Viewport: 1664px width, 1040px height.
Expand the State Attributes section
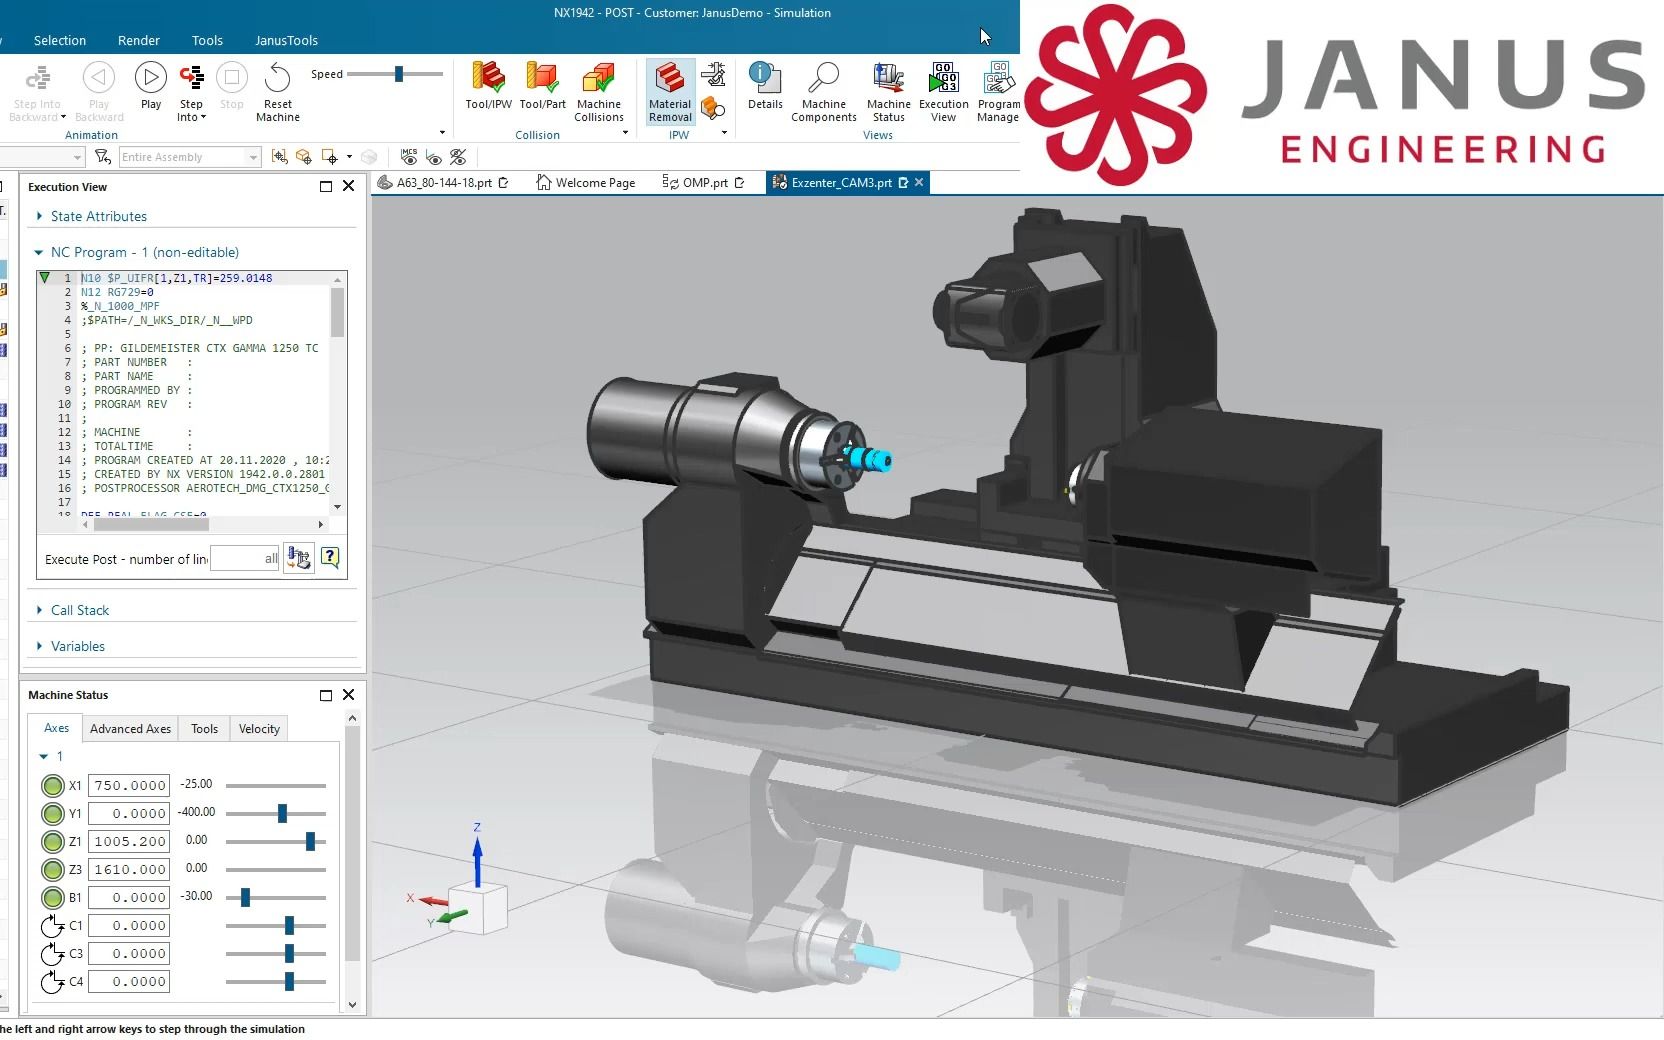[x=98, y=216]
